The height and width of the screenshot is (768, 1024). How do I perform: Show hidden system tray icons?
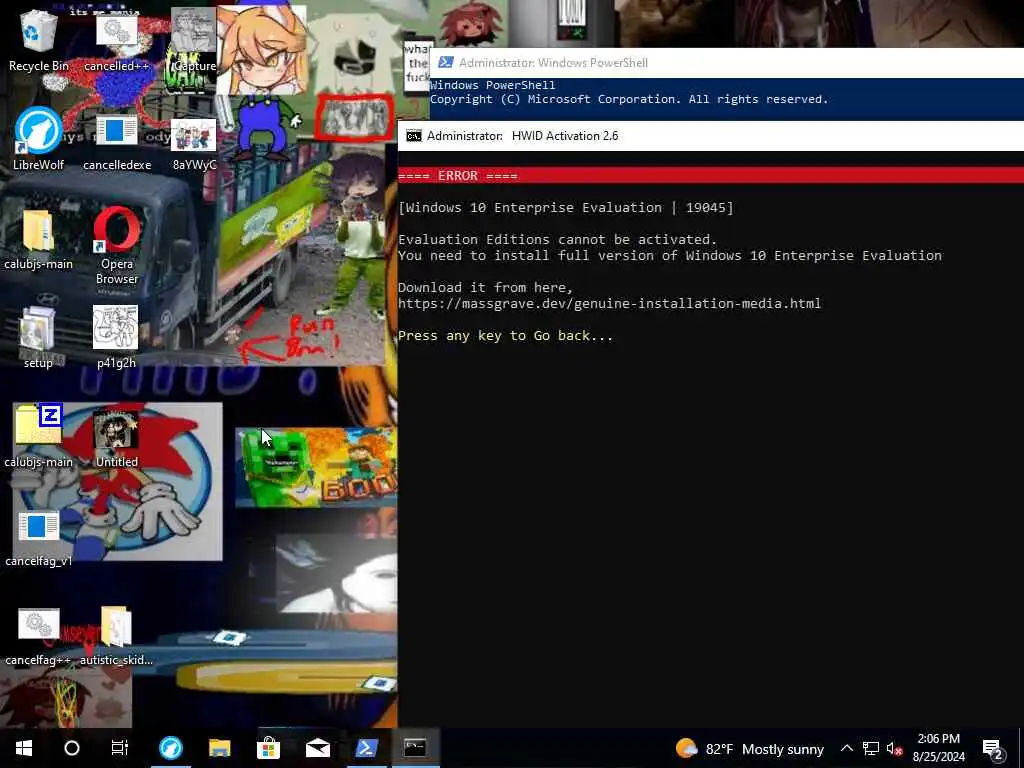(846, 748)
